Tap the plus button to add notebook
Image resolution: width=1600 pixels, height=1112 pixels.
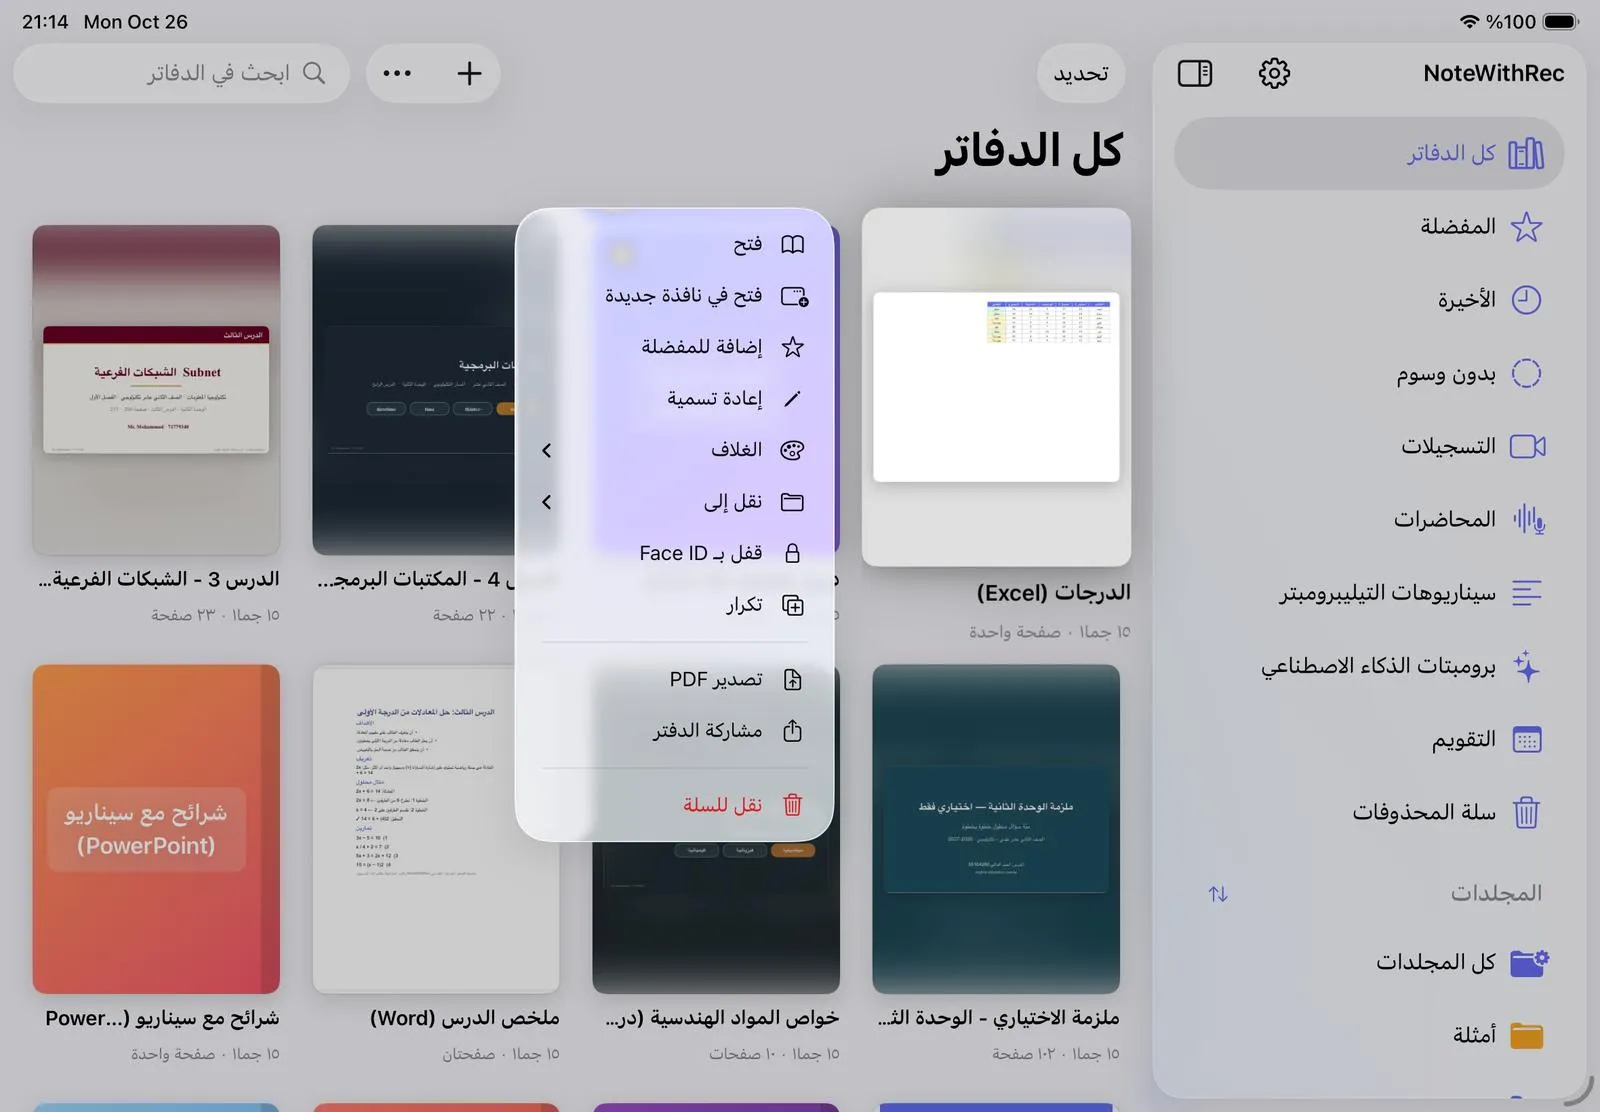pos(469,73)
